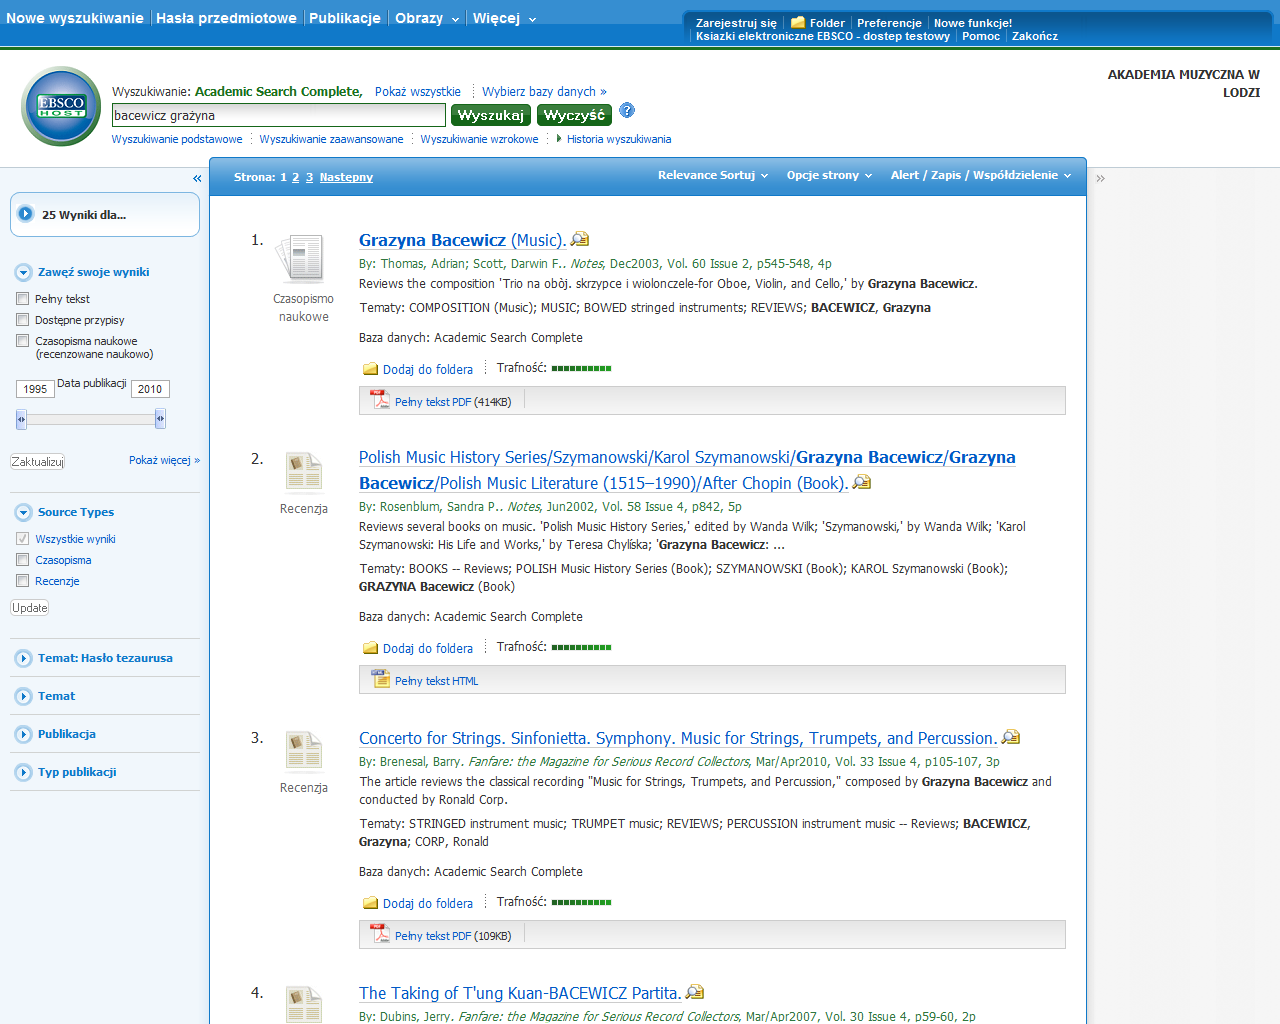
Task: Click the search field containing bacewicz grażyna
Action: point(279,115)
